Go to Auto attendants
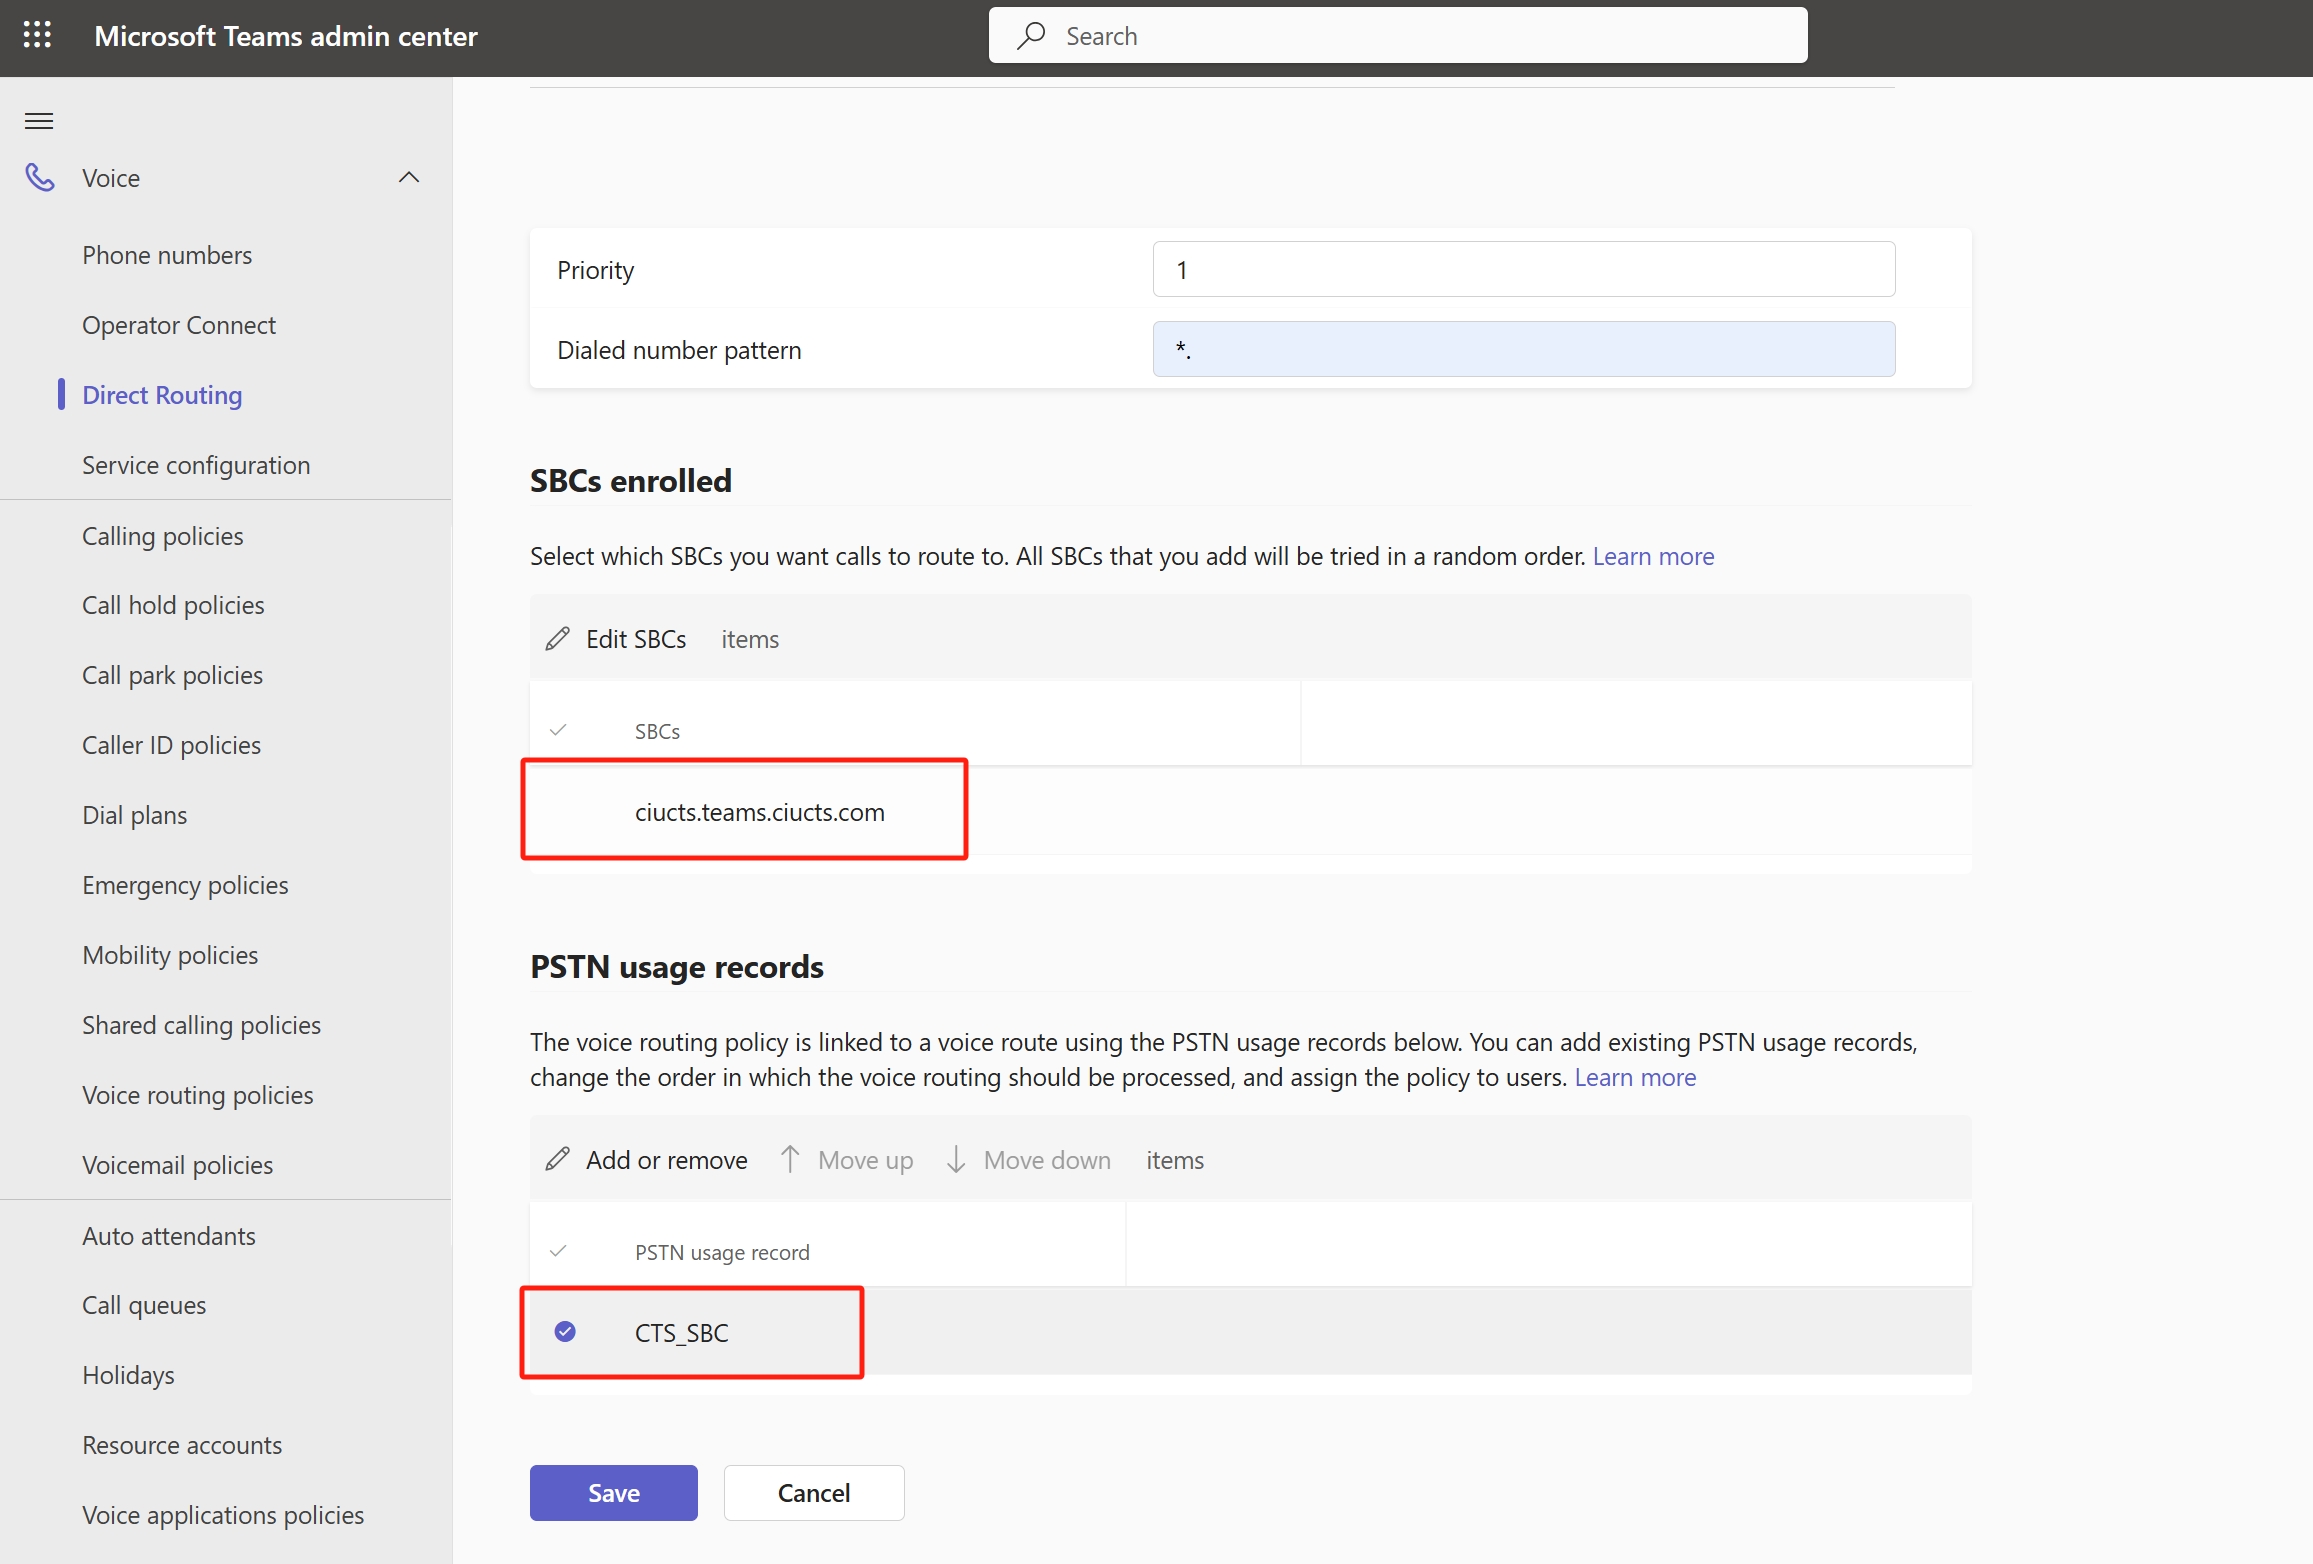Image resolution: width=2313 pixels, height=1564 pixels. pos(169,1236)
